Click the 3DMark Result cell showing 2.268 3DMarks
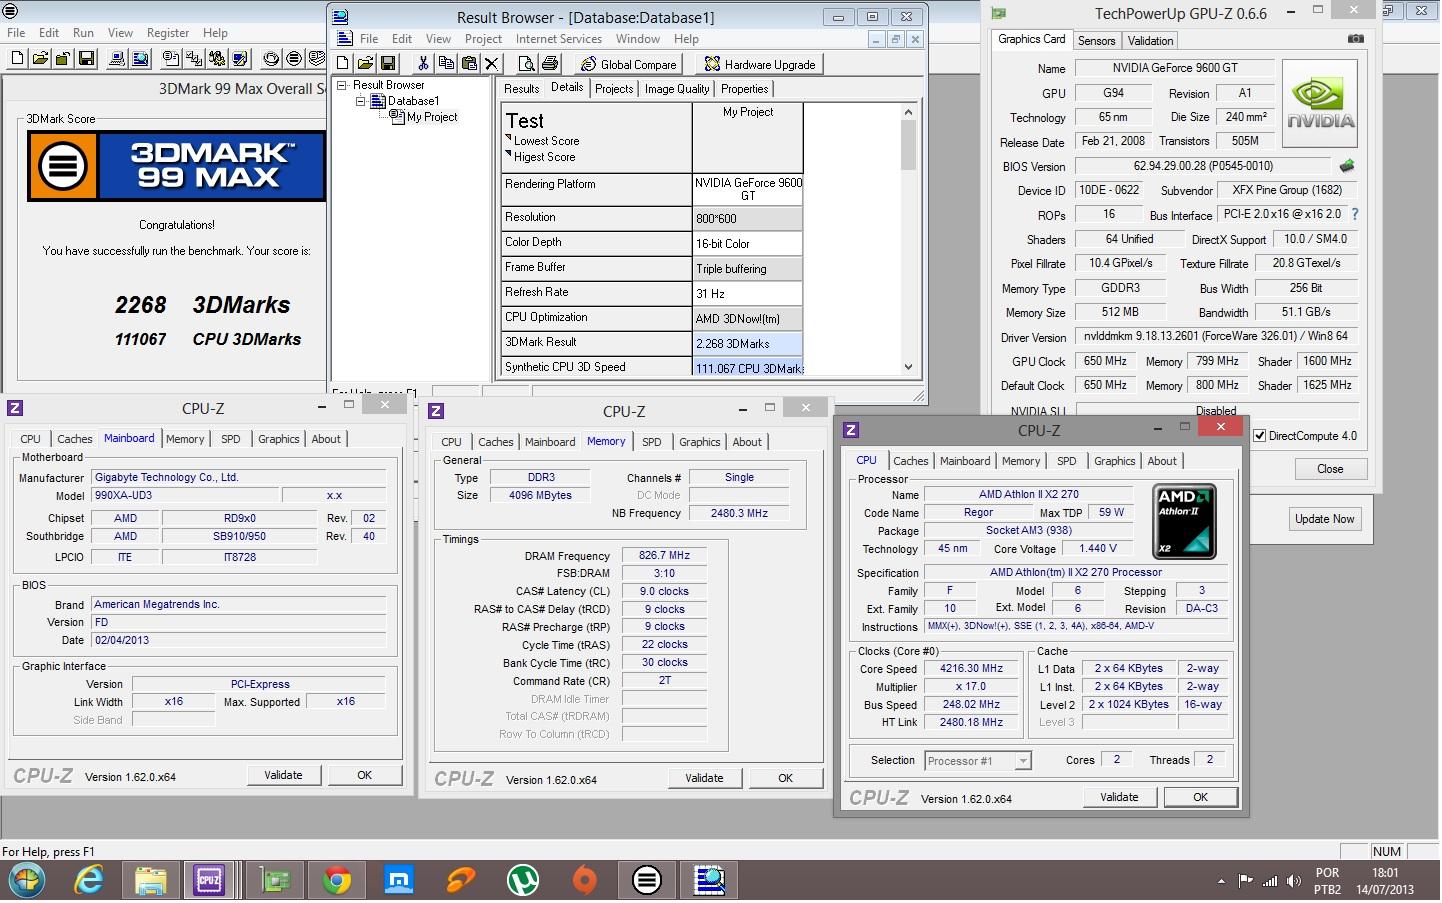1442x903 pixels. 747,343
